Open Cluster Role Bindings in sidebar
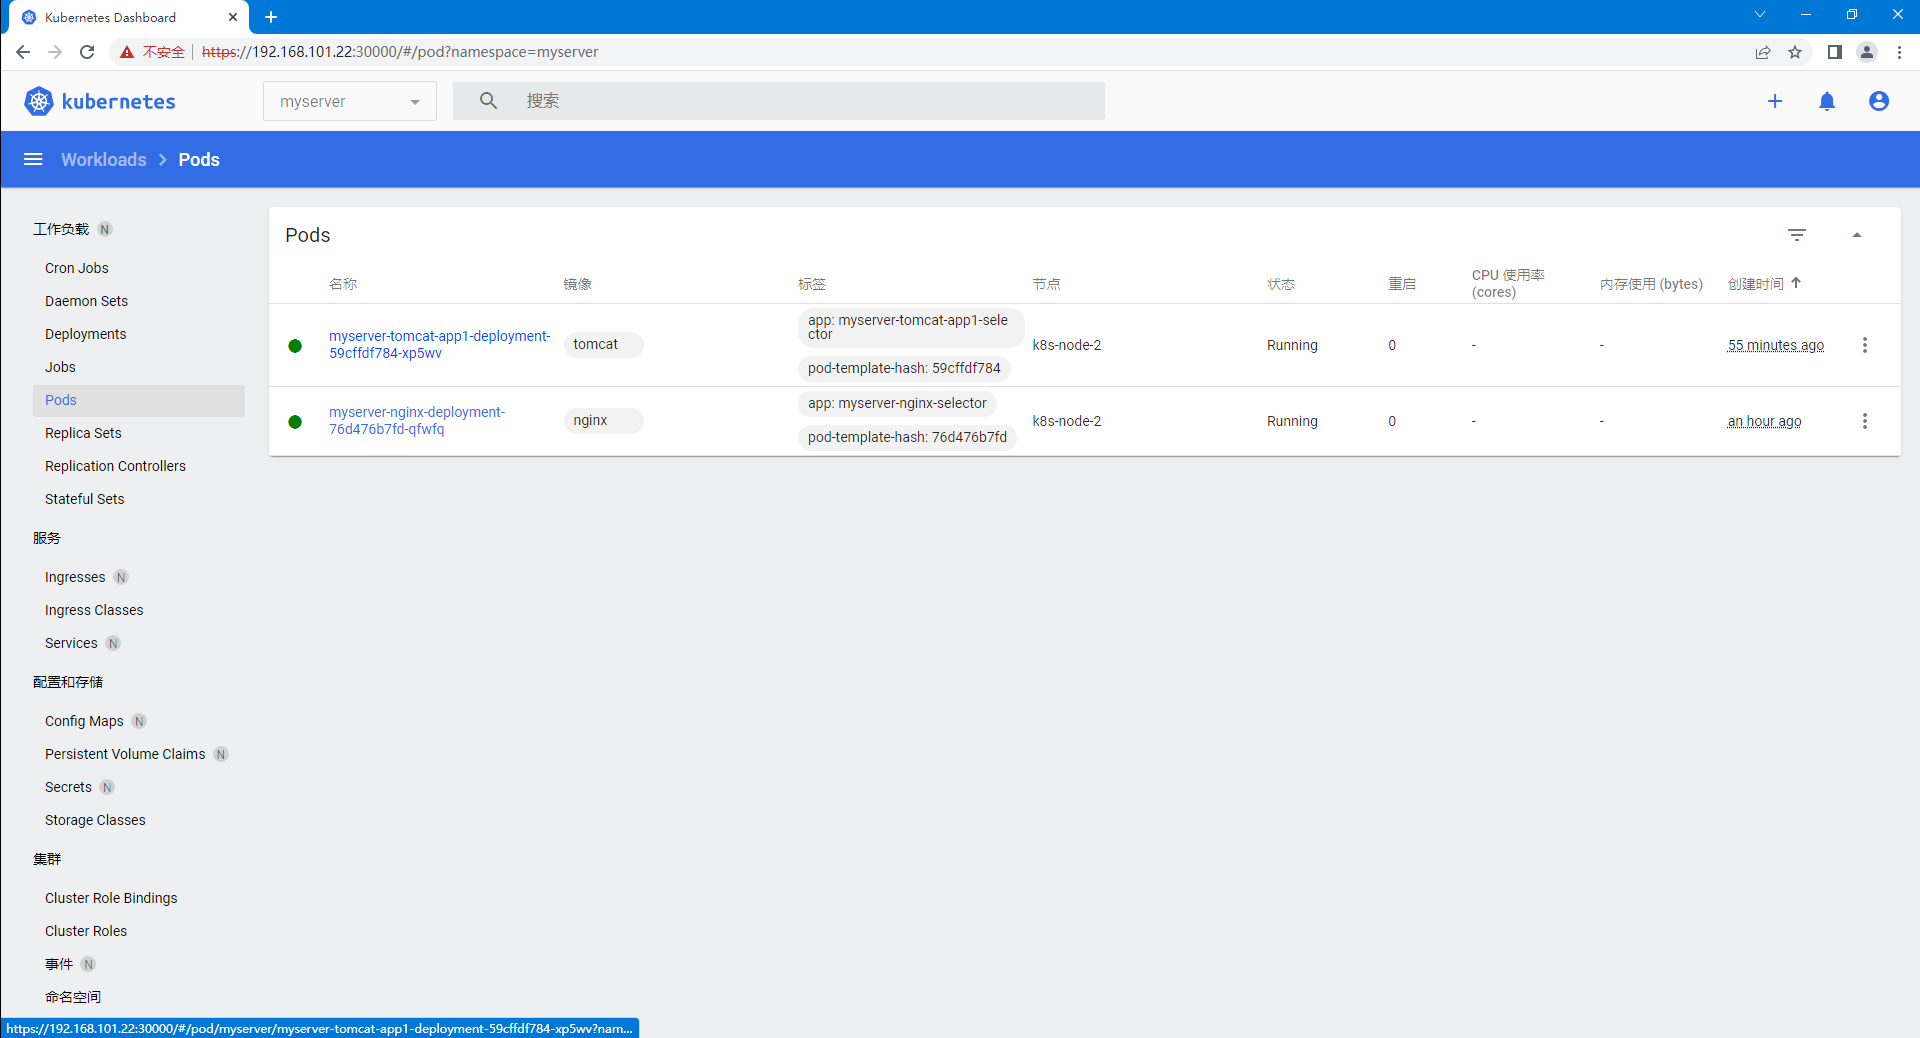Image resolution: width=1920 pixels, height=1038 pixels. [x=111, y=898]
